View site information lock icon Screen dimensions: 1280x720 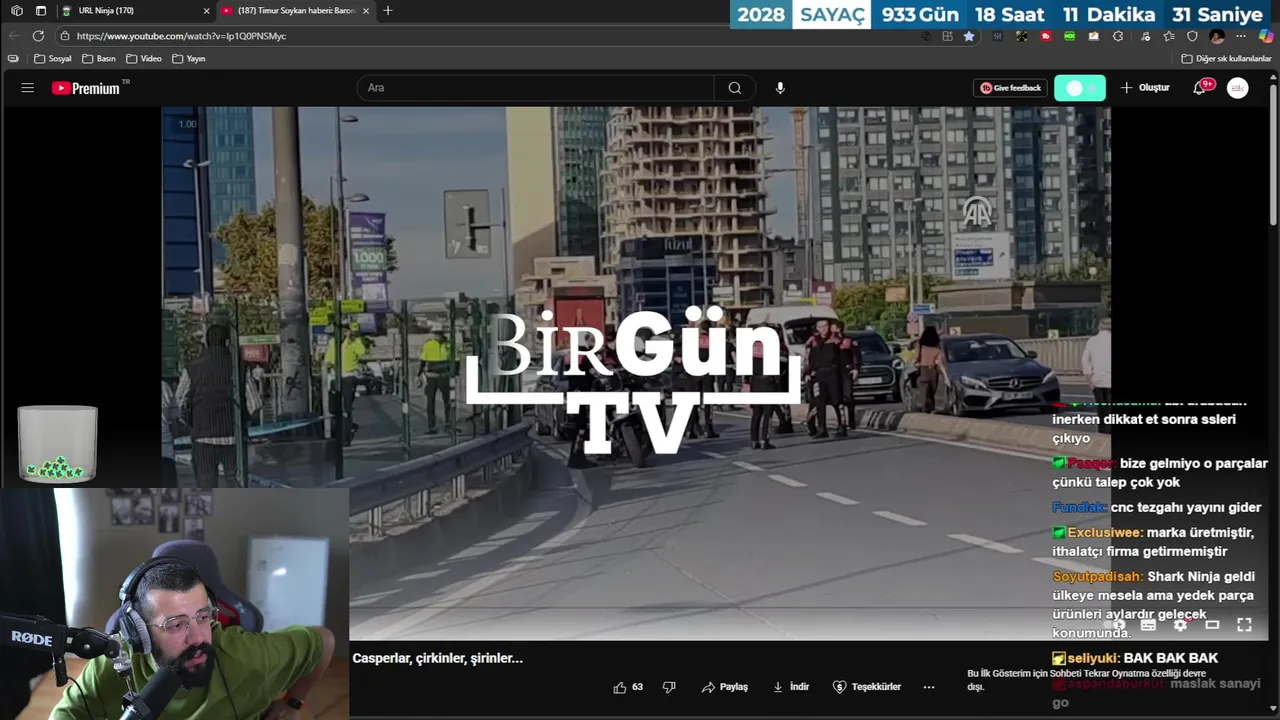point(65,36)
